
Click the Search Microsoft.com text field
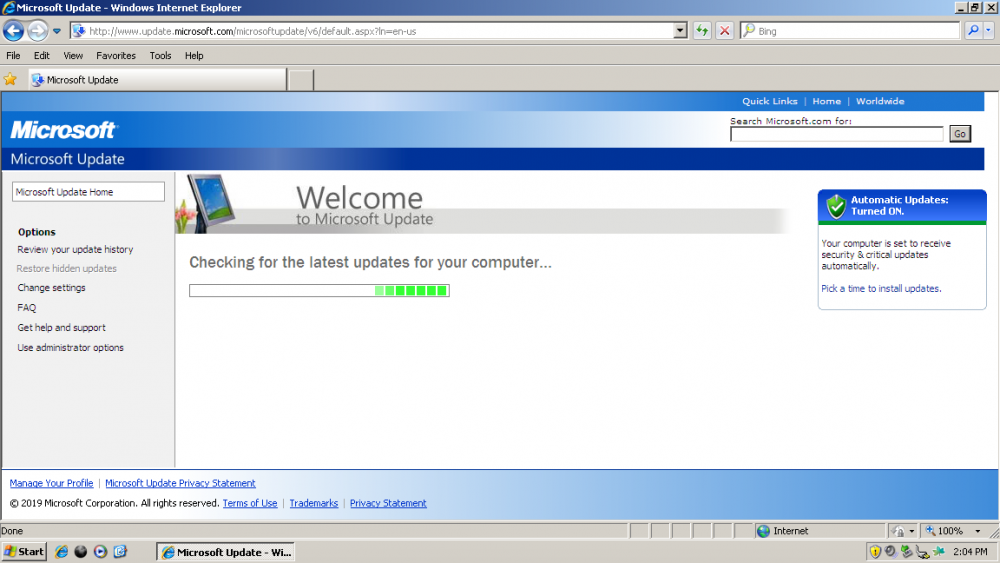(837, 134)
